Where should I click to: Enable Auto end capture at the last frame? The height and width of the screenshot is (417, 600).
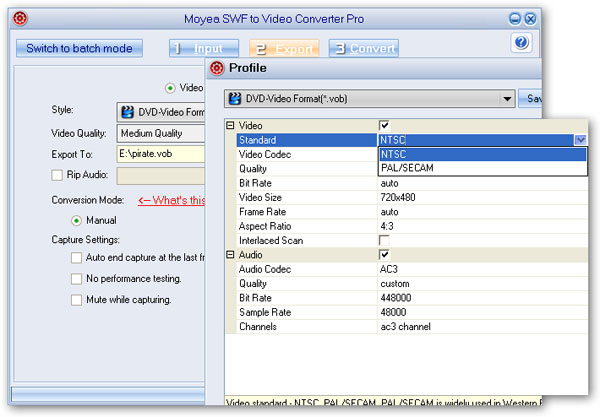(76, 257)
